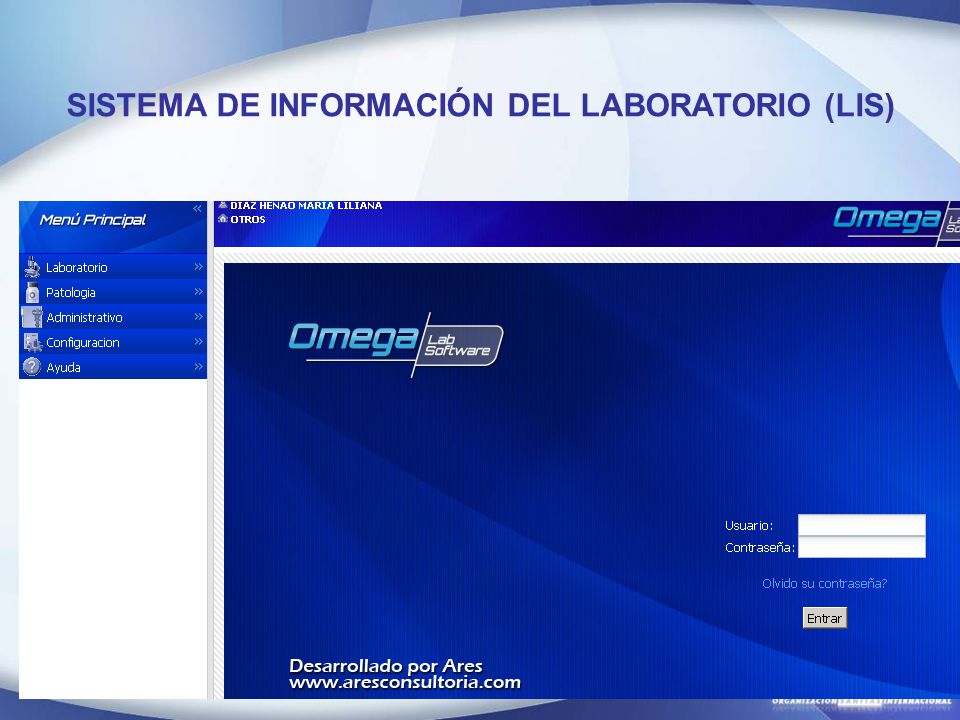
Task: Click the Configuracion tools icon
Action: [32, 342]
